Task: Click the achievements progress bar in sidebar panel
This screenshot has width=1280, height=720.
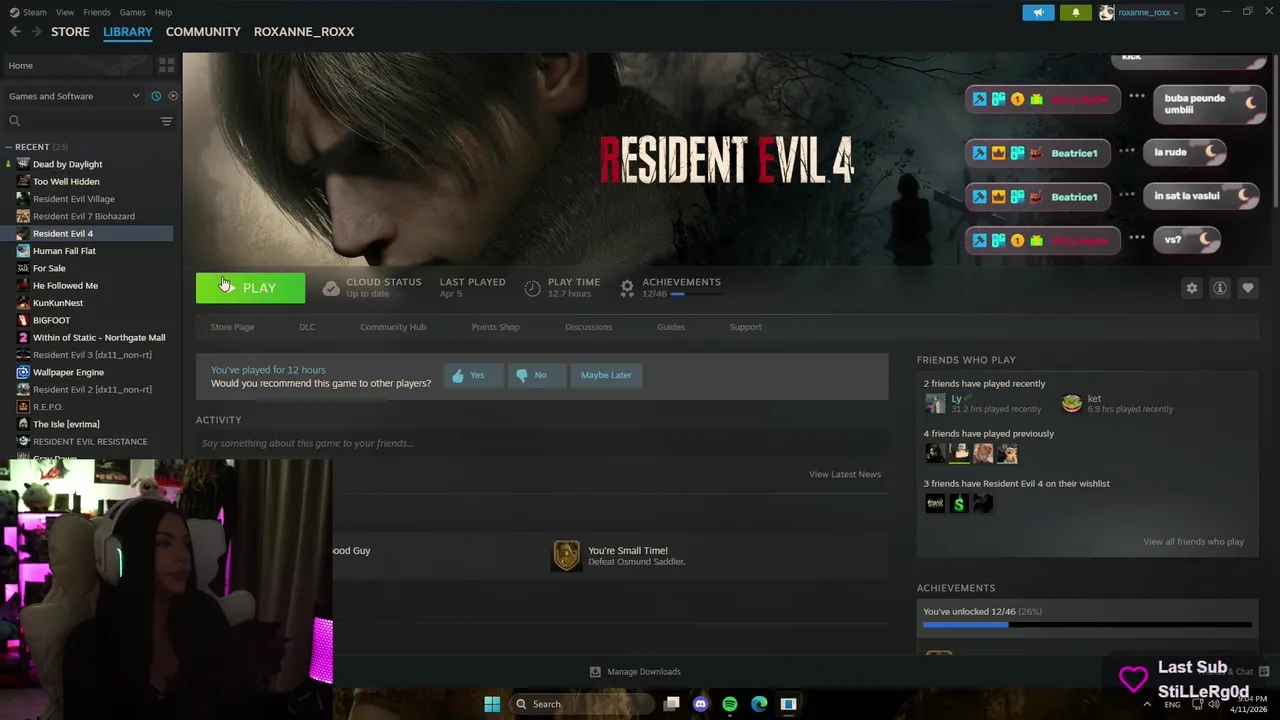Action: (1087, 625)
